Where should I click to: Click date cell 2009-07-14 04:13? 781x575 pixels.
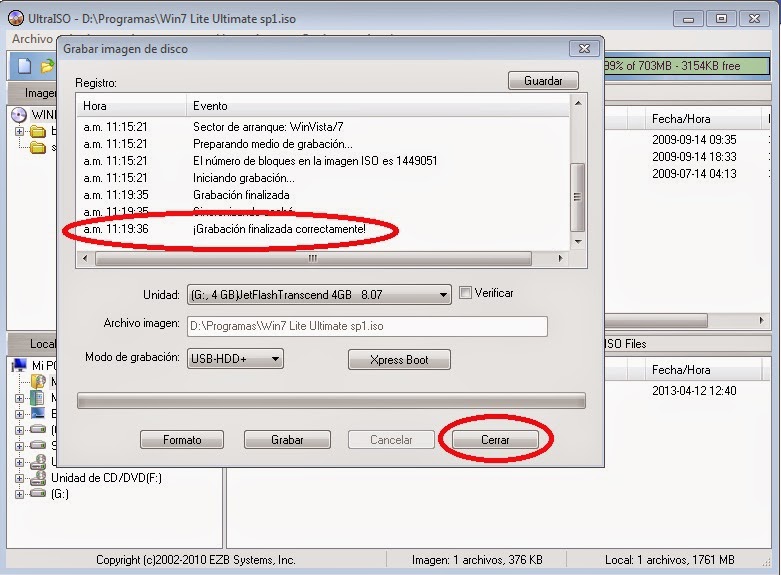[694, 173]
